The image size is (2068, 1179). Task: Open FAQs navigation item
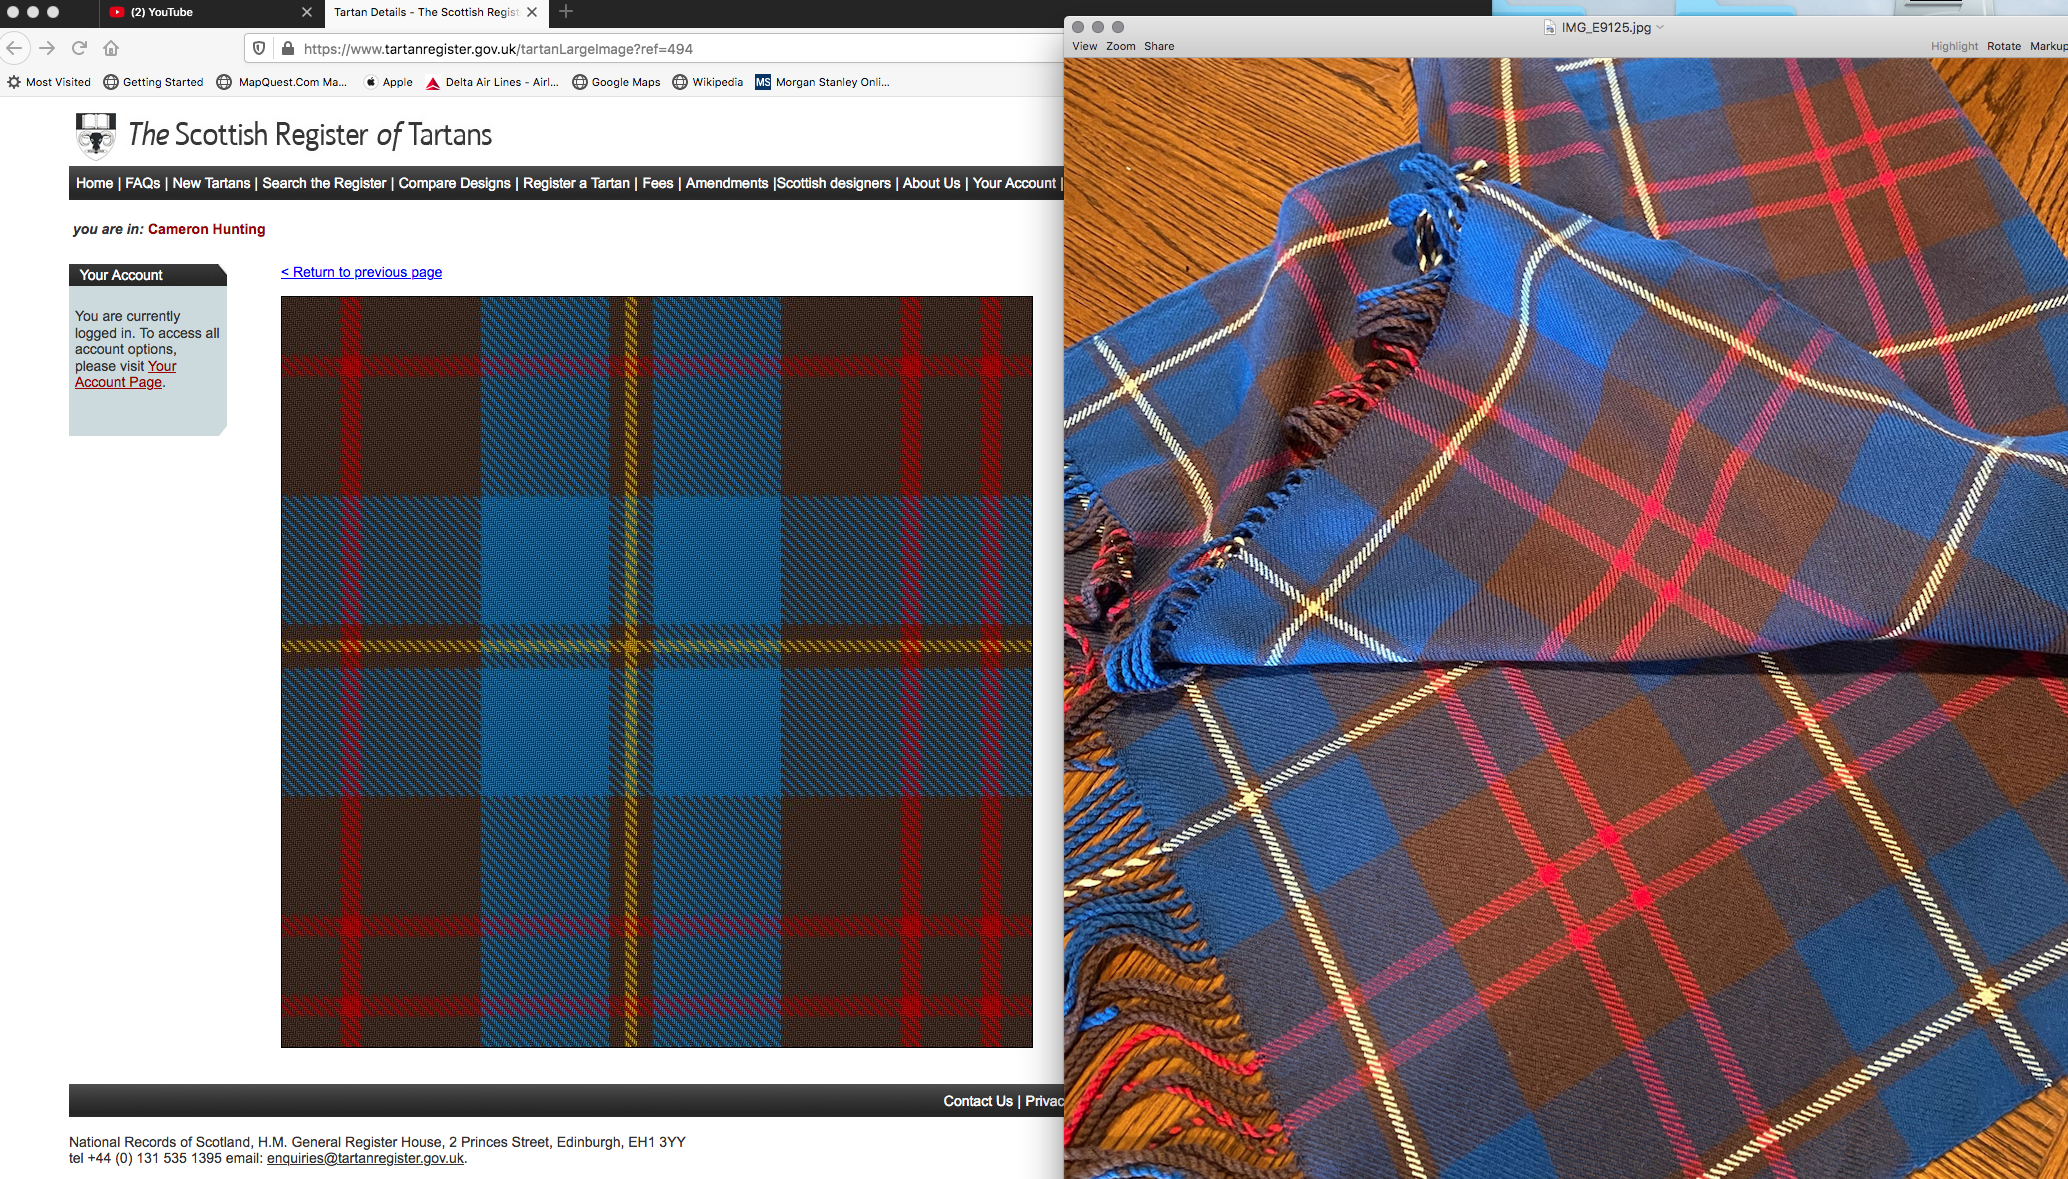tap(142, 183)
